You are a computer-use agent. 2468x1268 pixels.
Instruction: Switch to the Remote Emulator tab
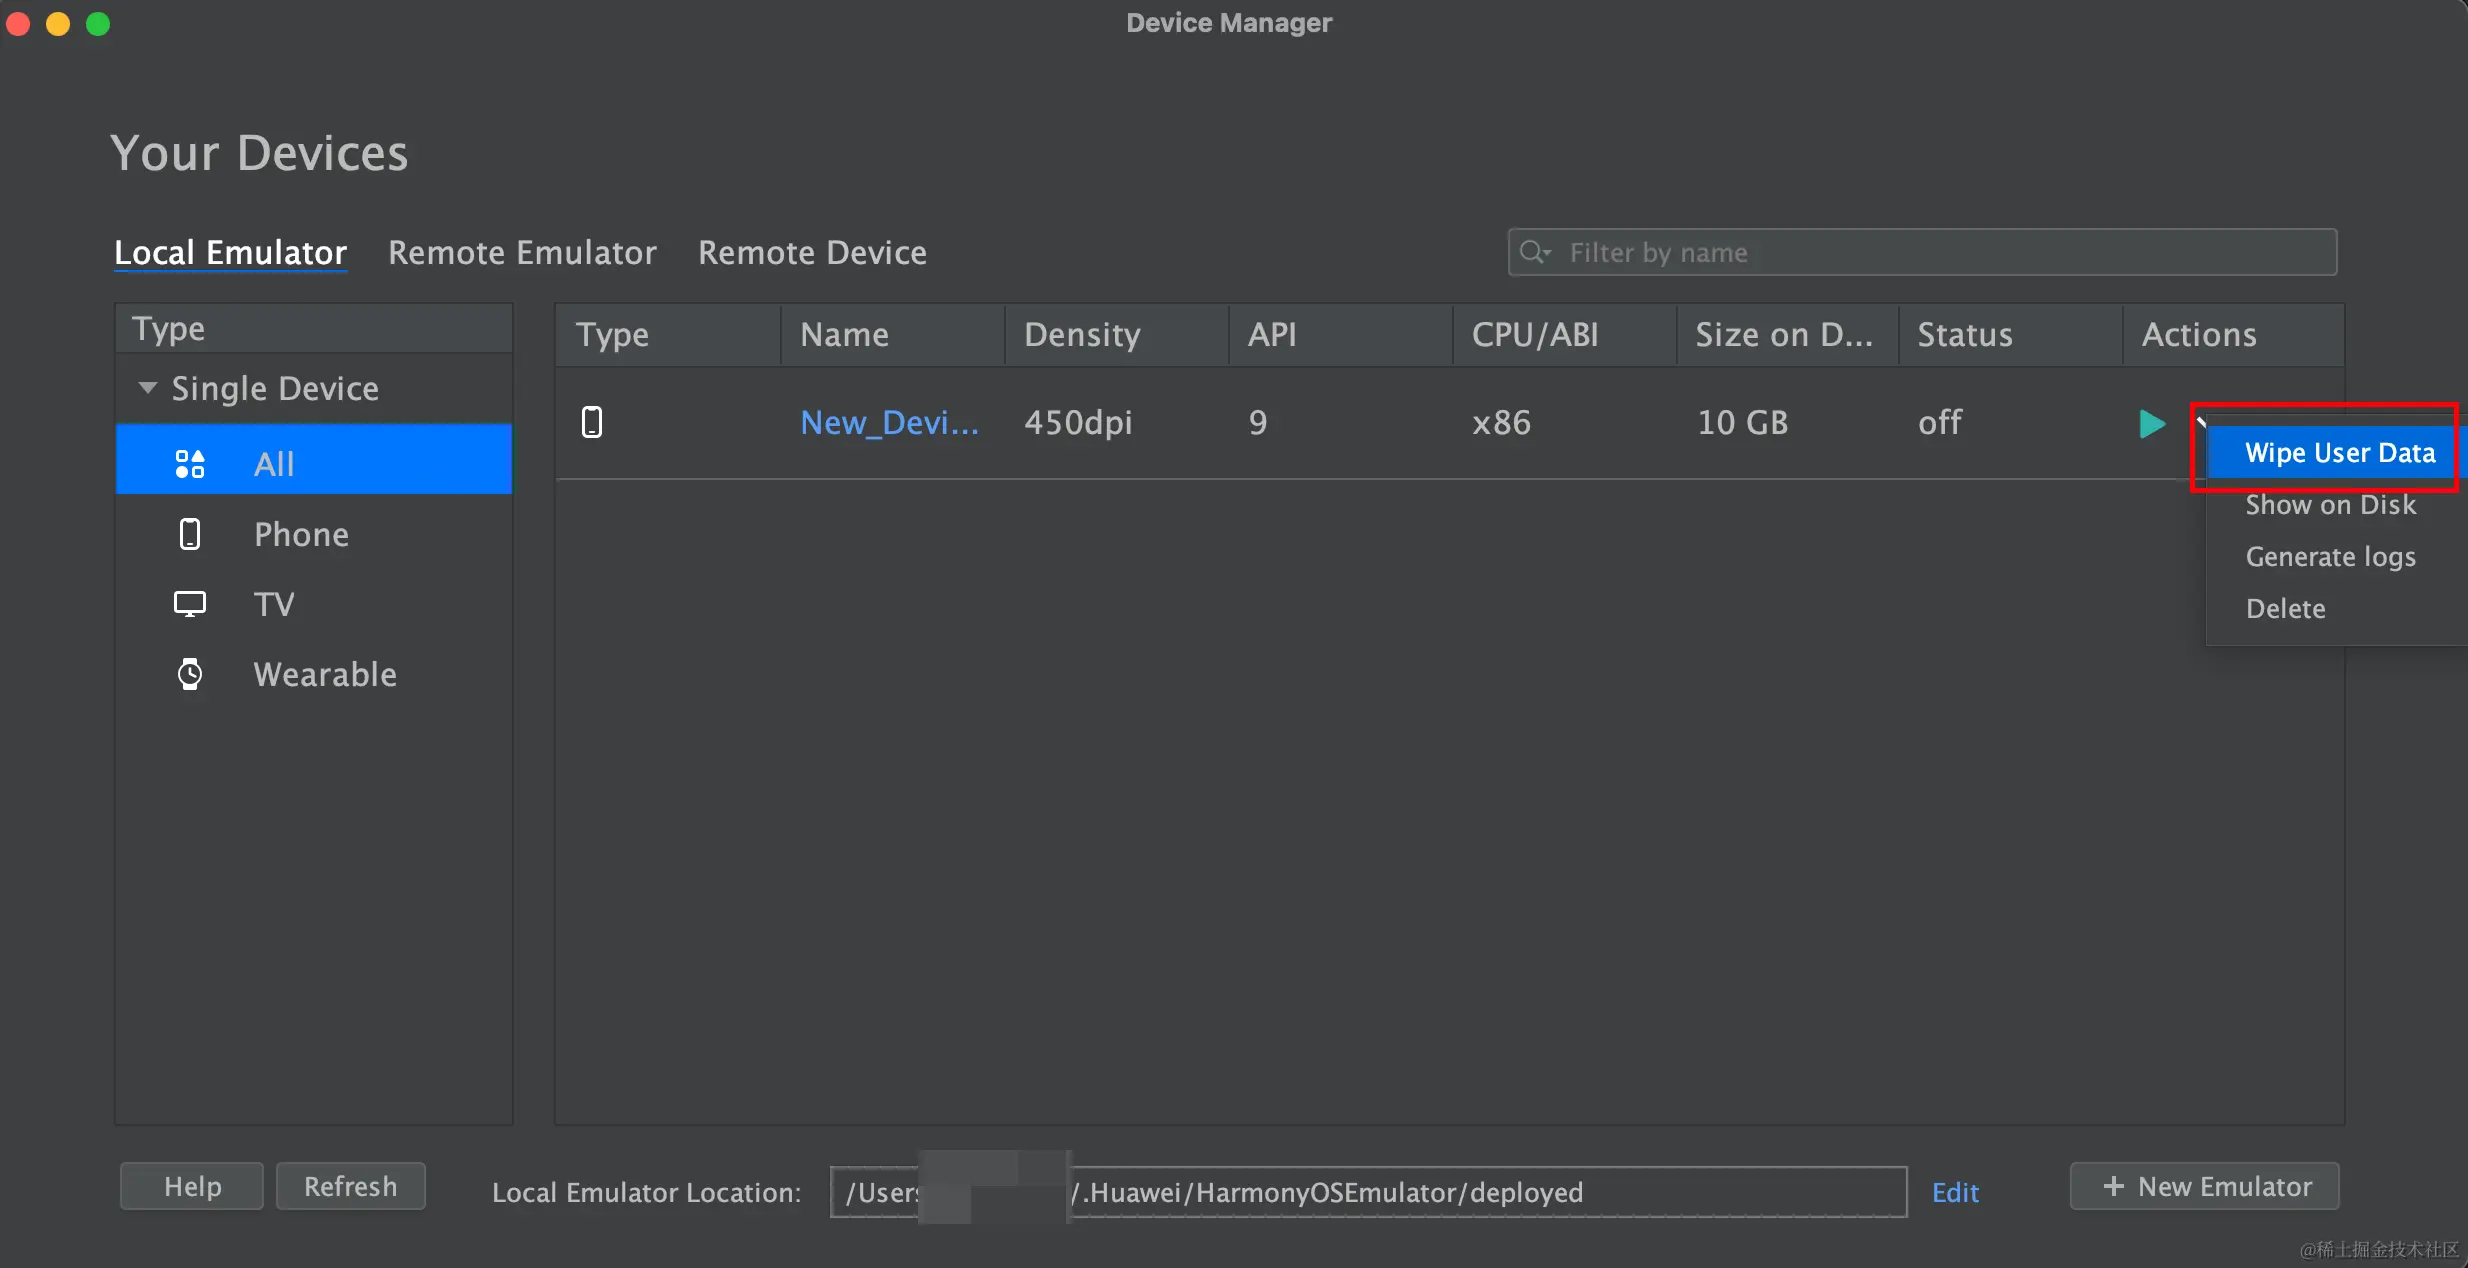click(x=522, y=252)
